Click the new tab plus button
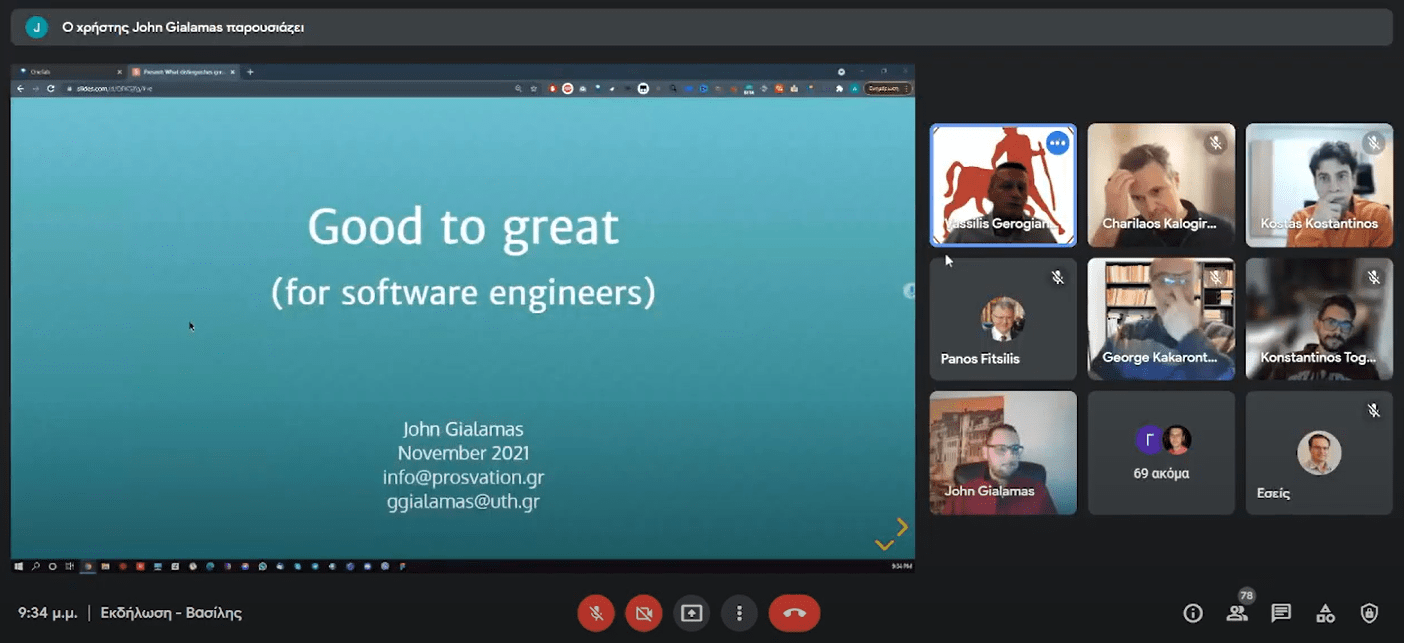The image size is (1404, 643). 250,72
